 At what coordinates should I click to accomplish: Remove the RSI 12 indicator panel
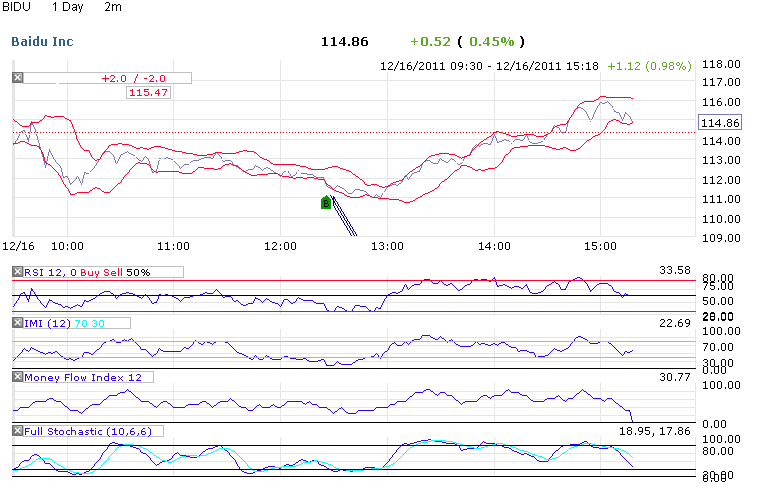click(x=18, y=271)
